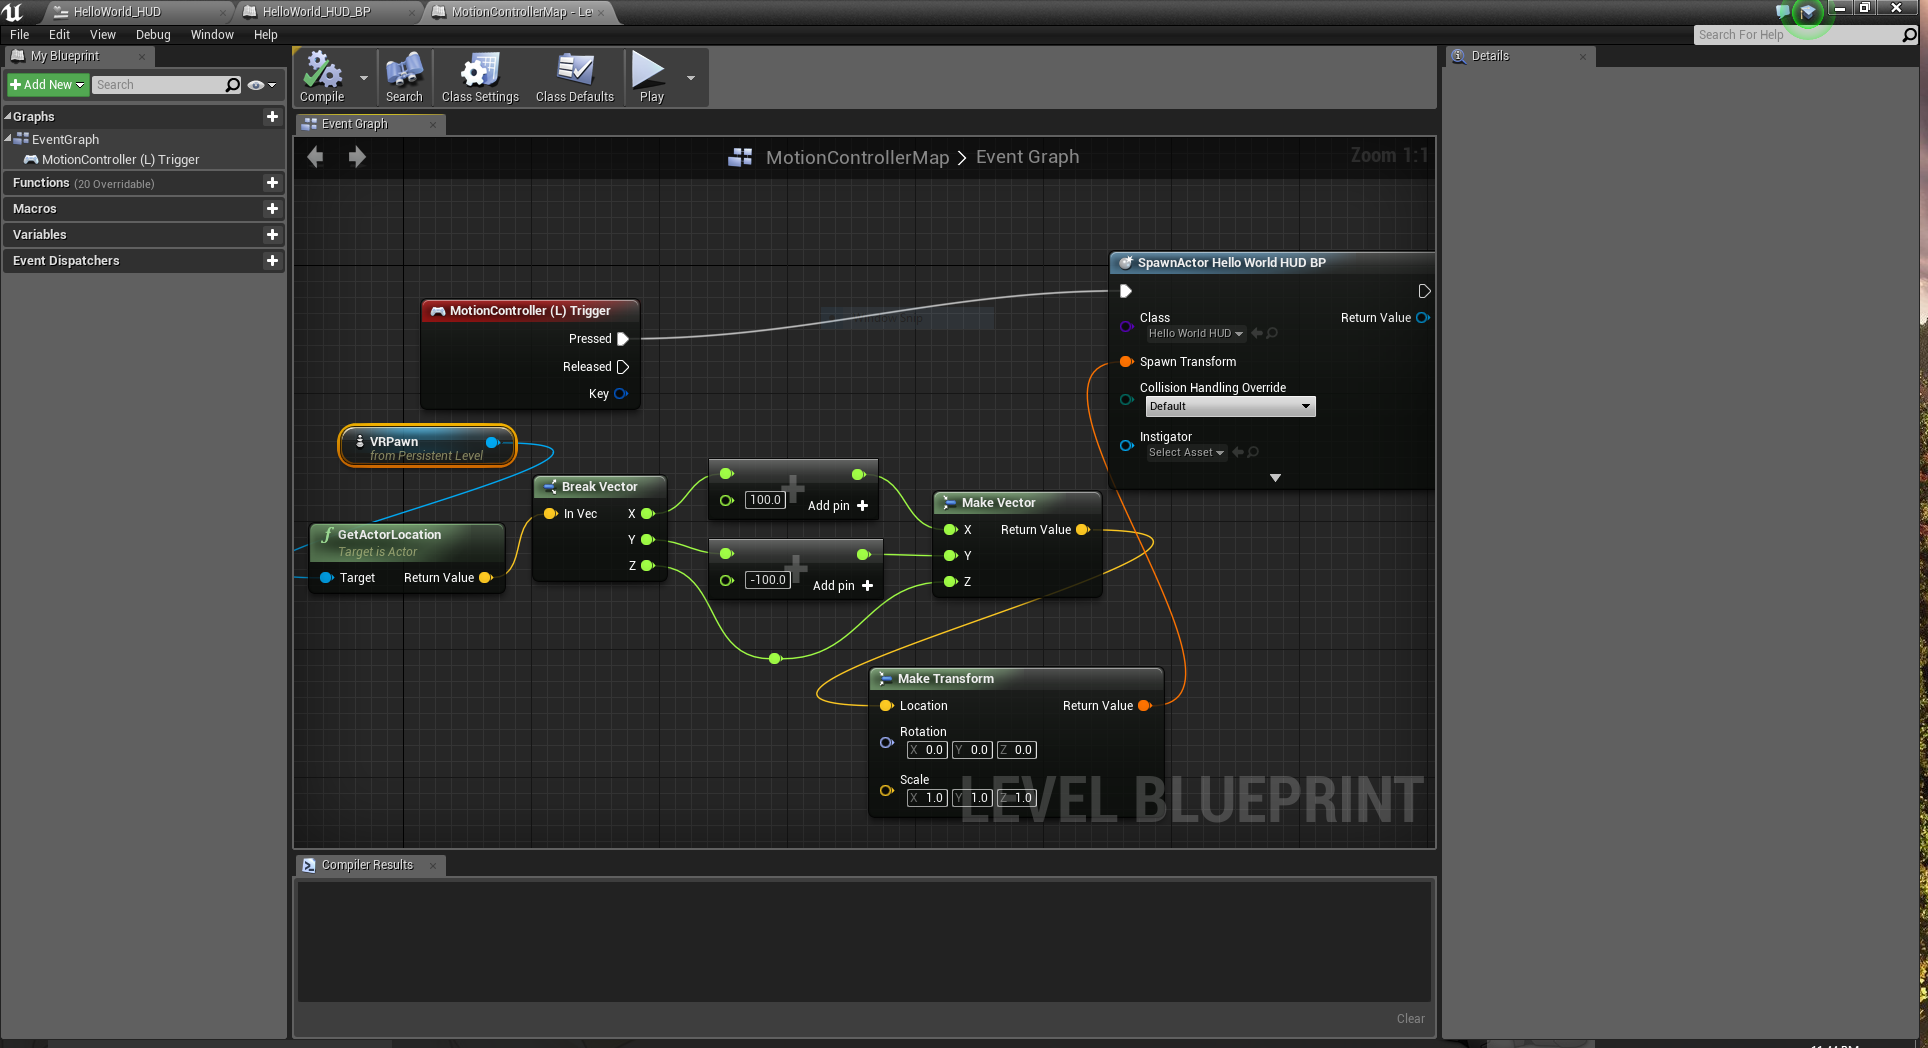
Task: Click SpawnActor Return Value pin
Action: [x=1423, y=318]
